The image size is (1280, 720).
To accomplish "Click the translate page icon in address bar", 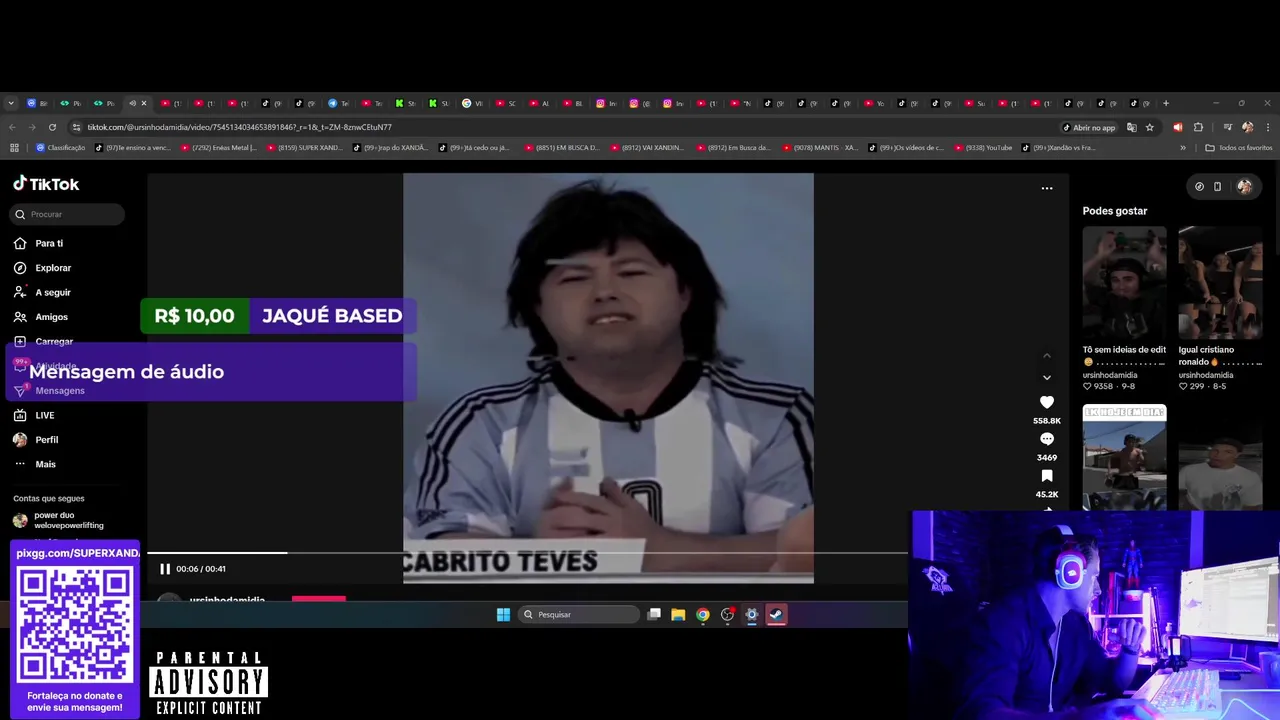I will tap(1131, 127).
